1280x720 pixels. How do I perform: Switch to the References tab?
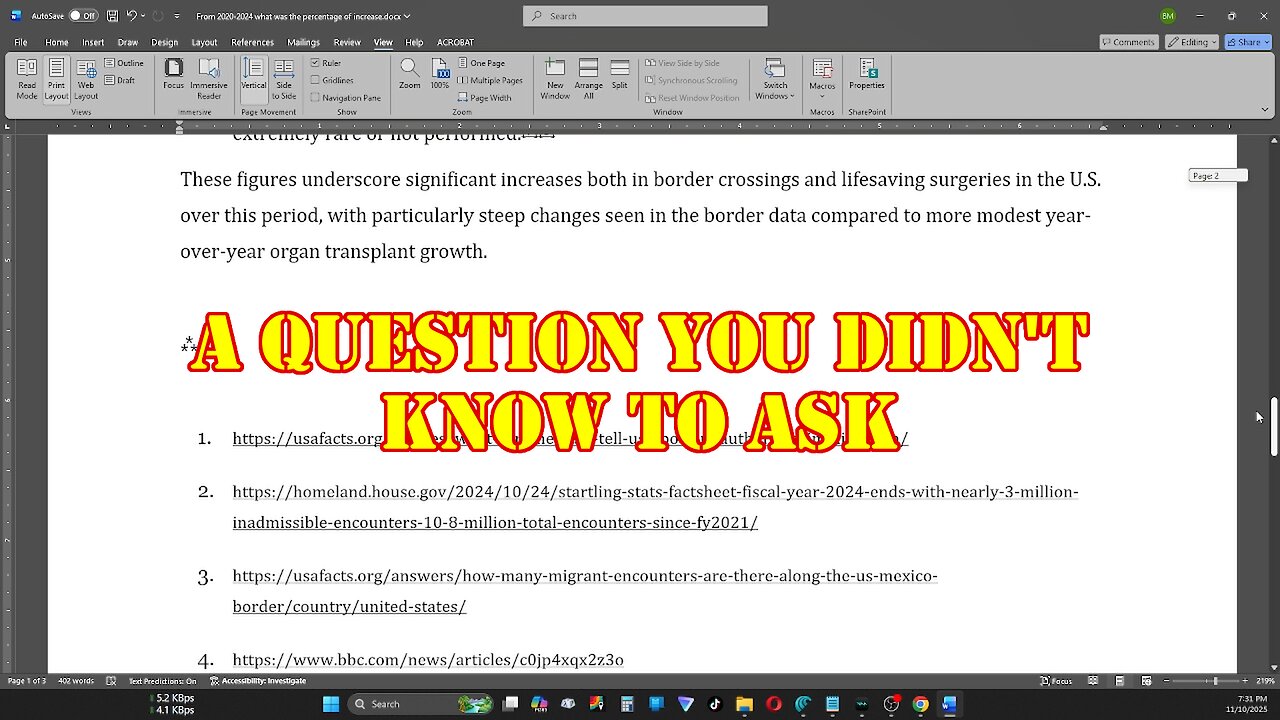pos(252,42)
